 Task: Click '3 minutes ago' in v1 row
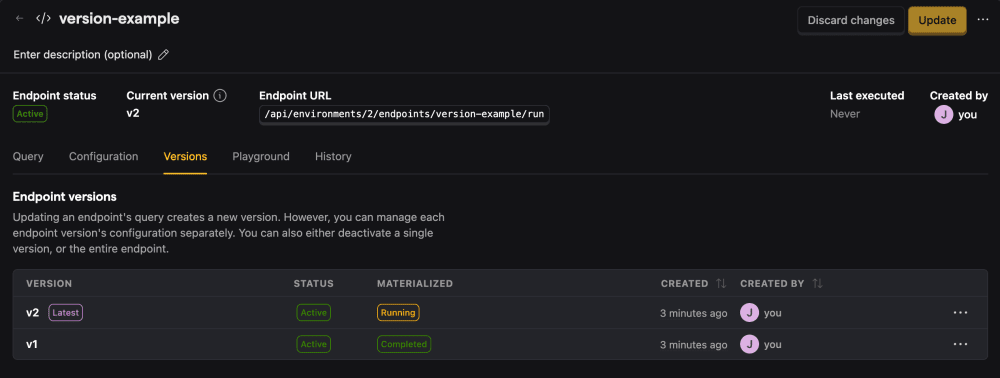click(693, 344)
